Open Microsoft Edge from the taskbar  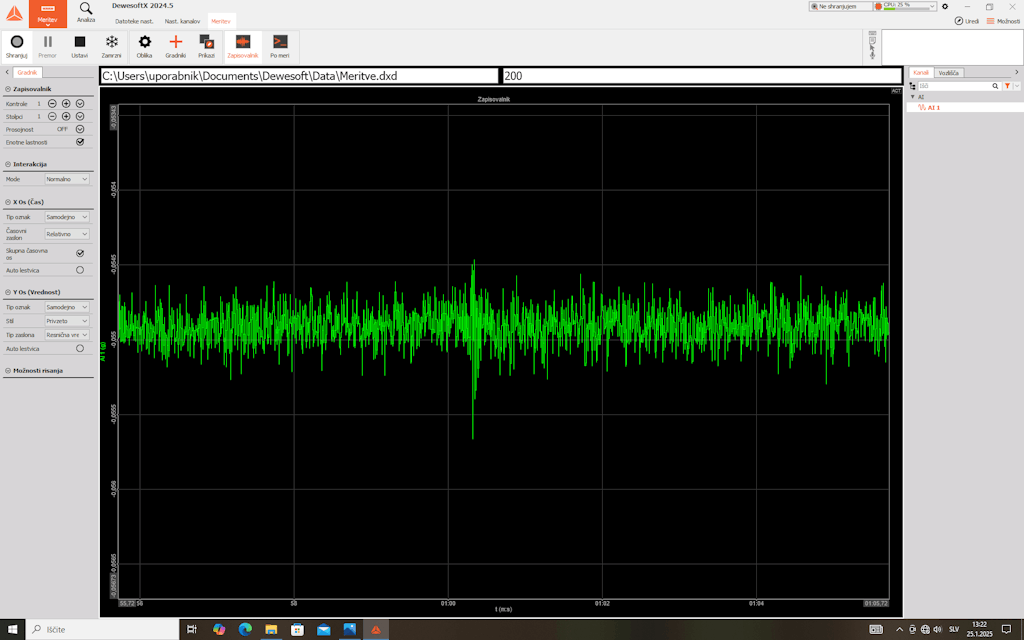(245, 630)
